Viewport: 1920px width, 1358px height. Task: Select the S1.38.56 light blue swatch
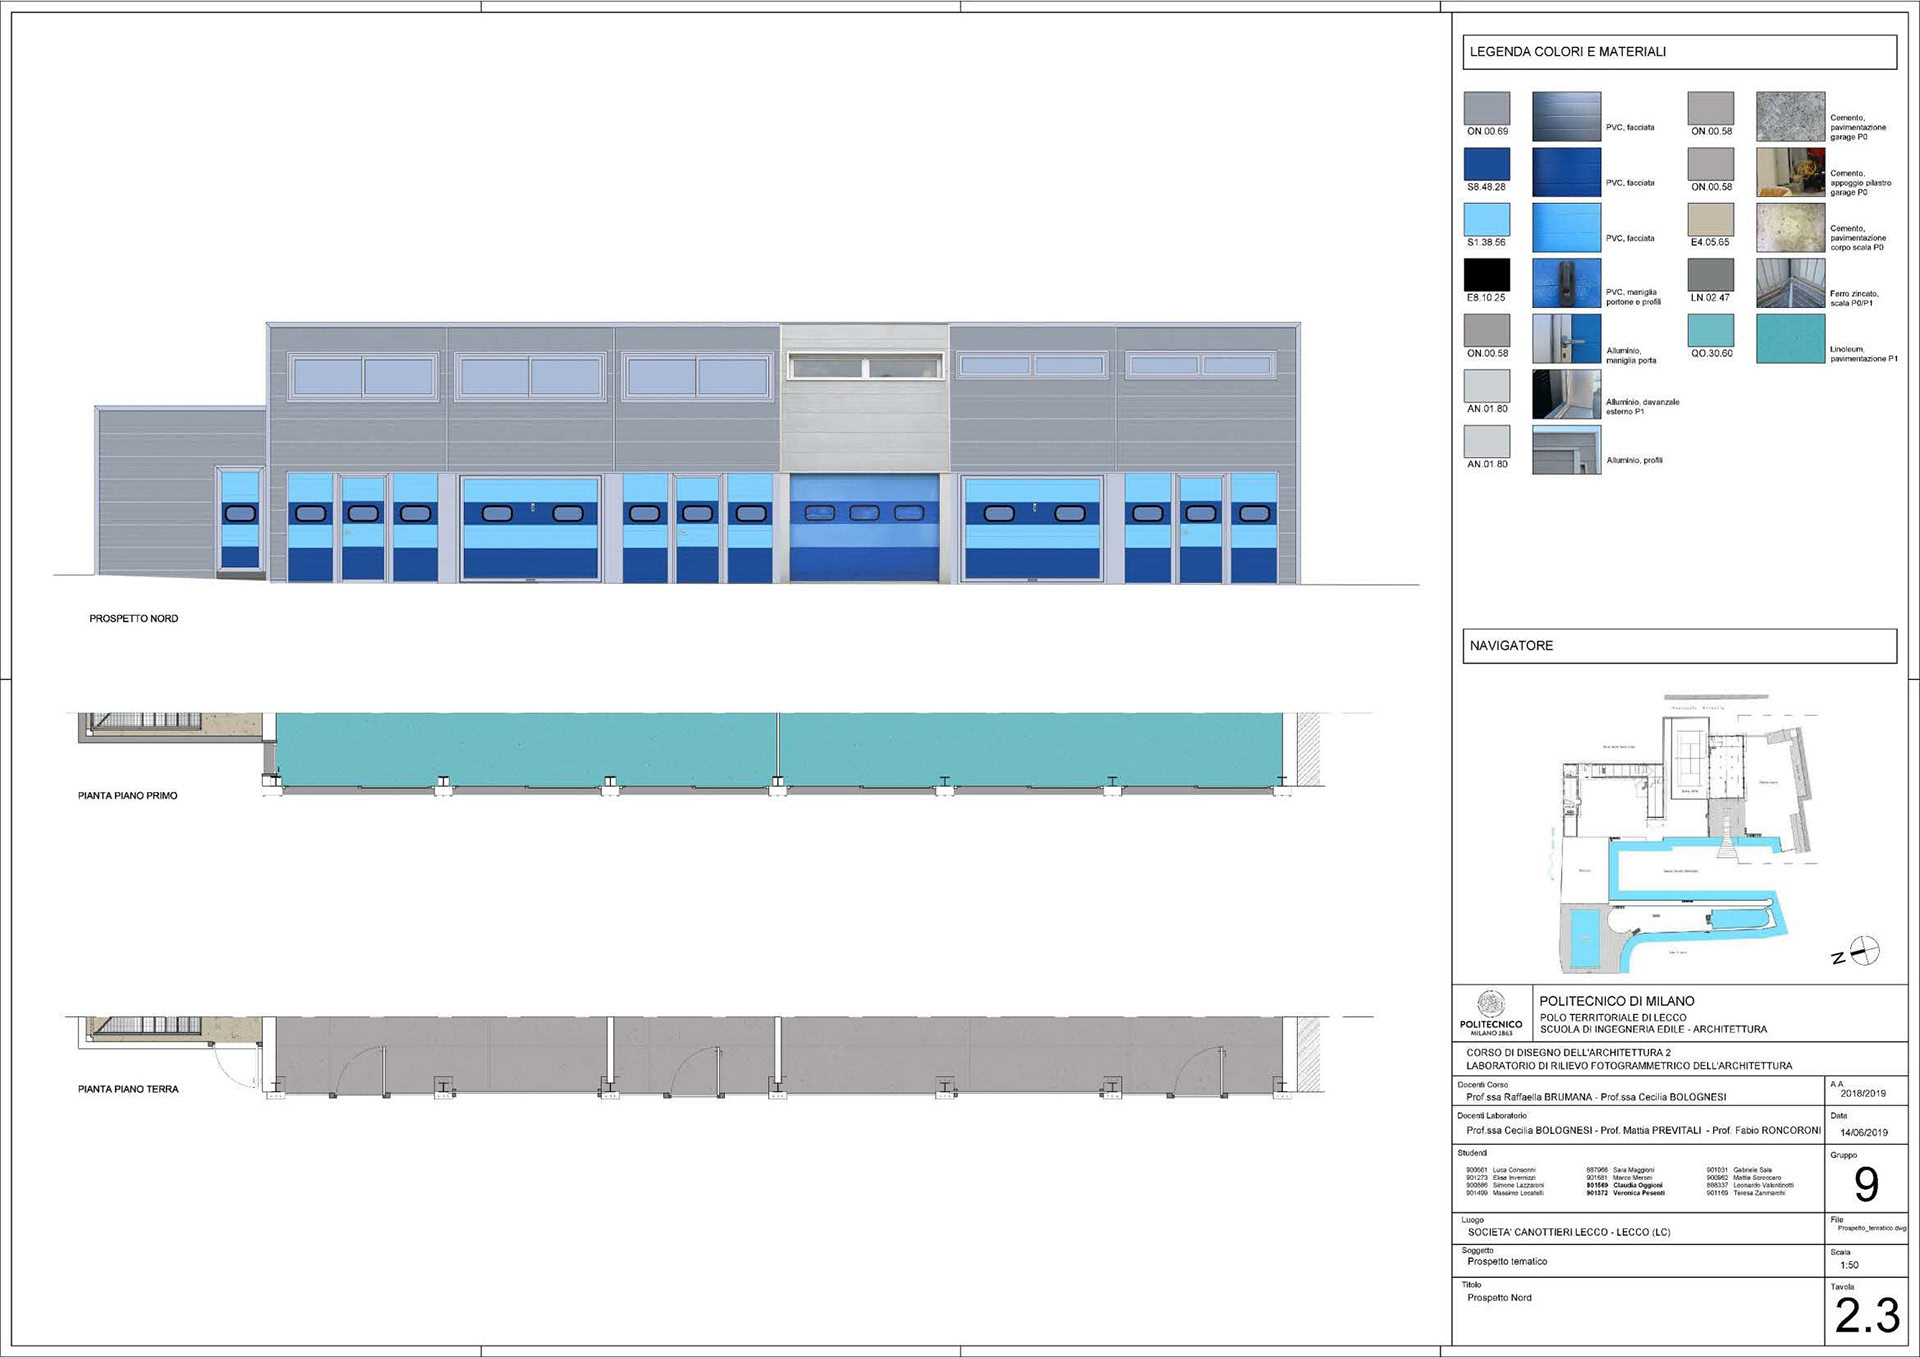pos(1486,219)
